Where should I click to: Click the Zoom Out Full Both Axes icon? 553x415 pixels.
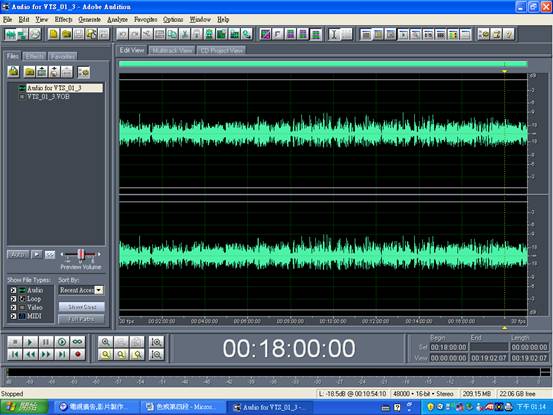137,342
